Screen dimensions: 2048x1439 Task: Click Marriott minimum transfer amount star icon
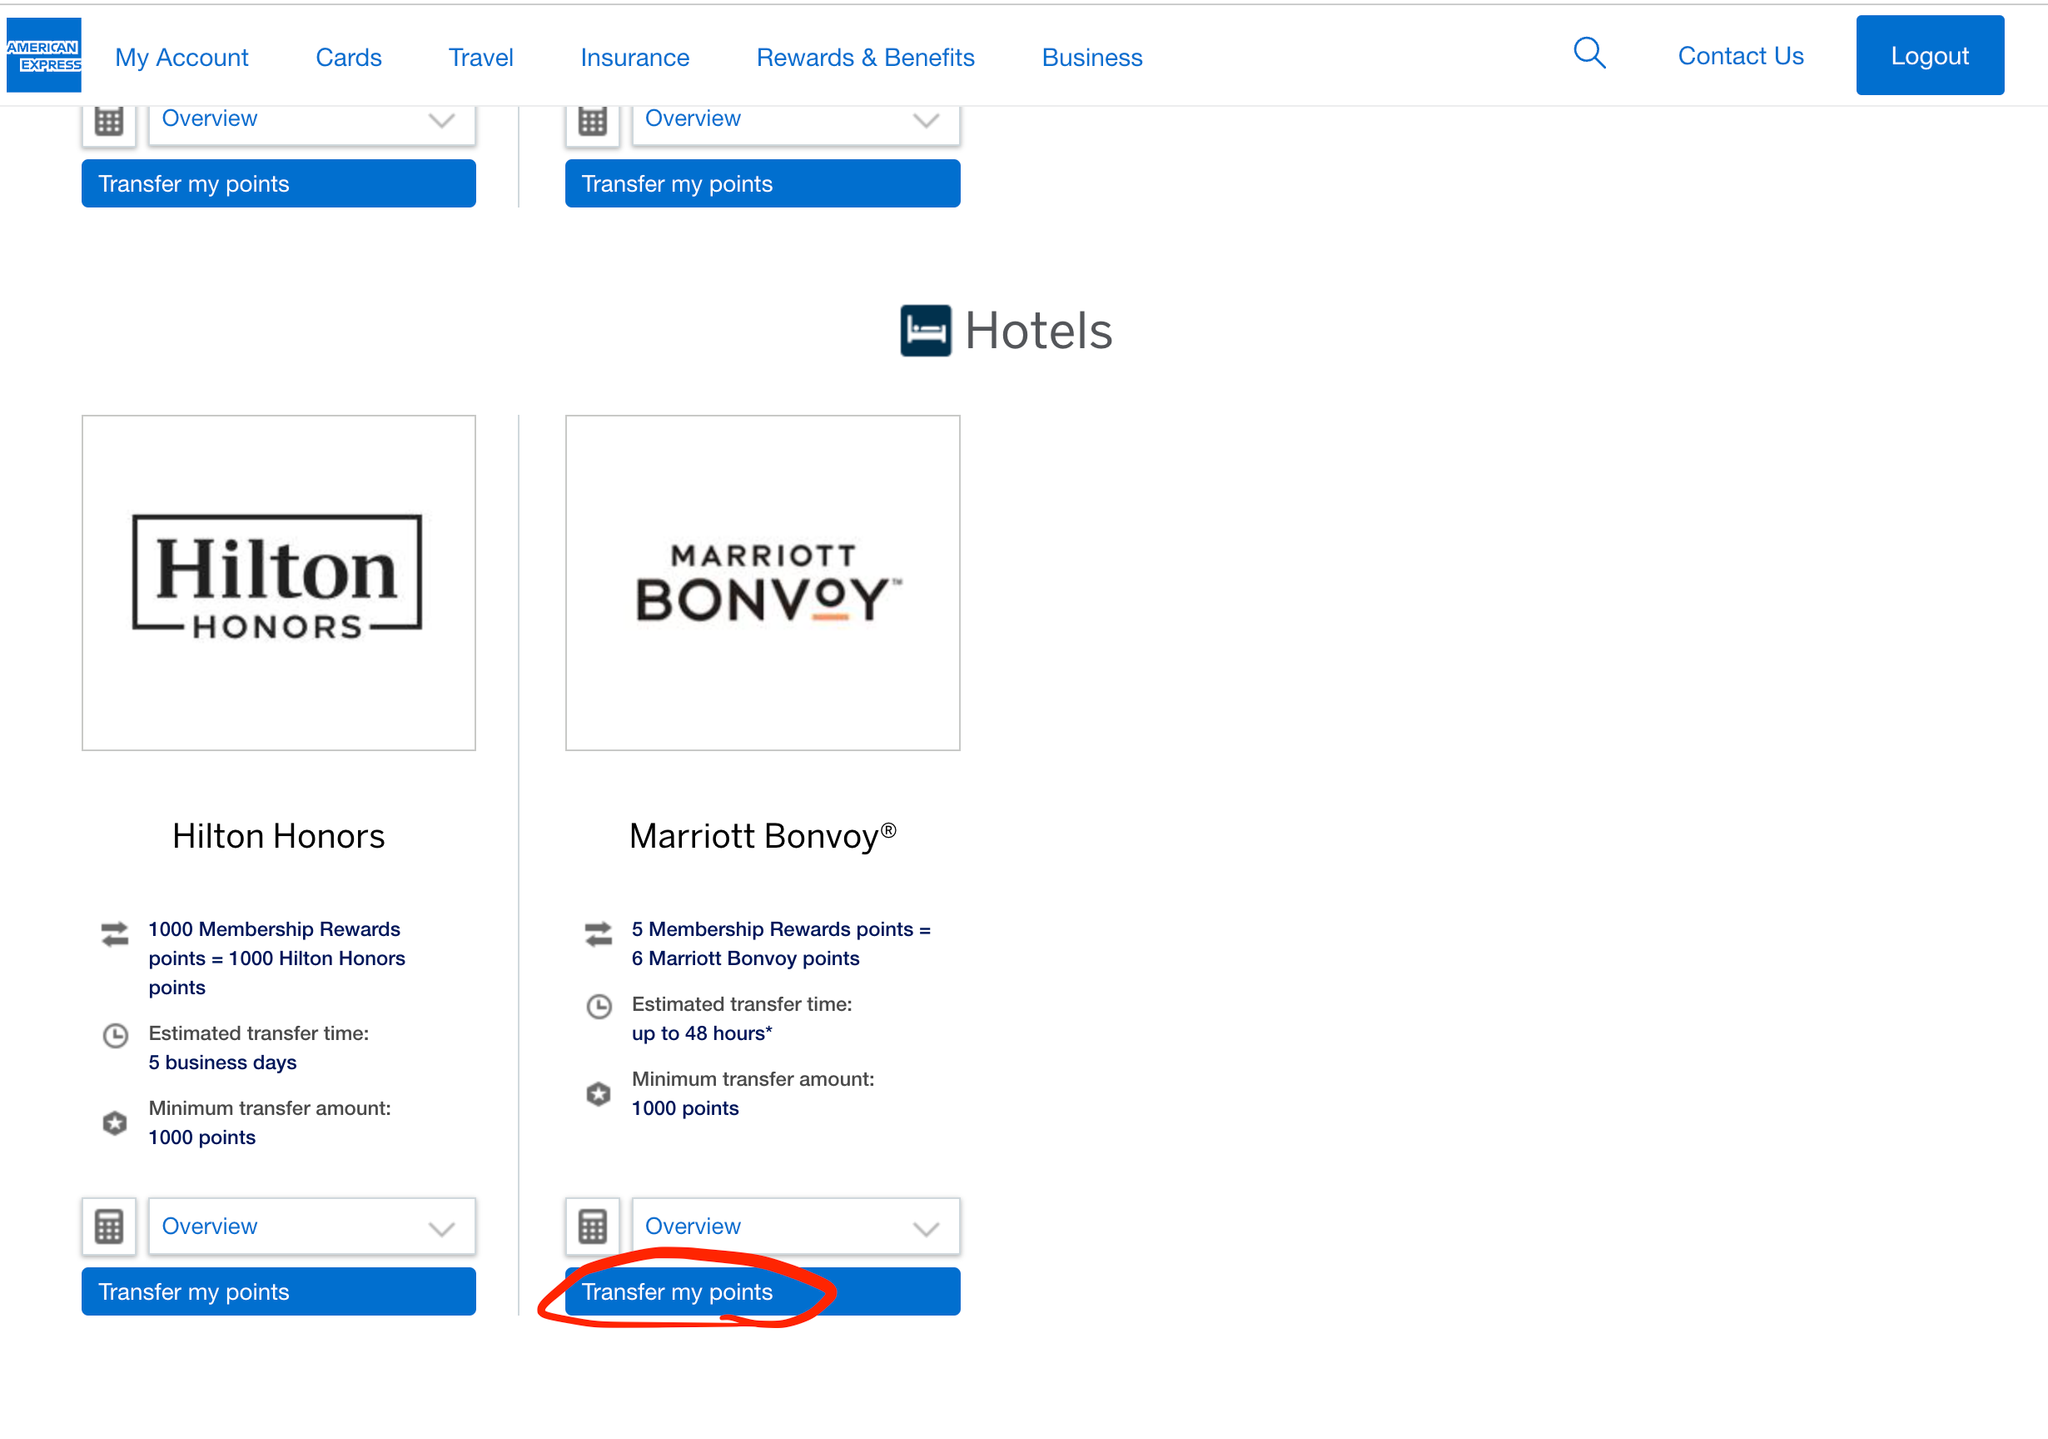pos(598,1094)
